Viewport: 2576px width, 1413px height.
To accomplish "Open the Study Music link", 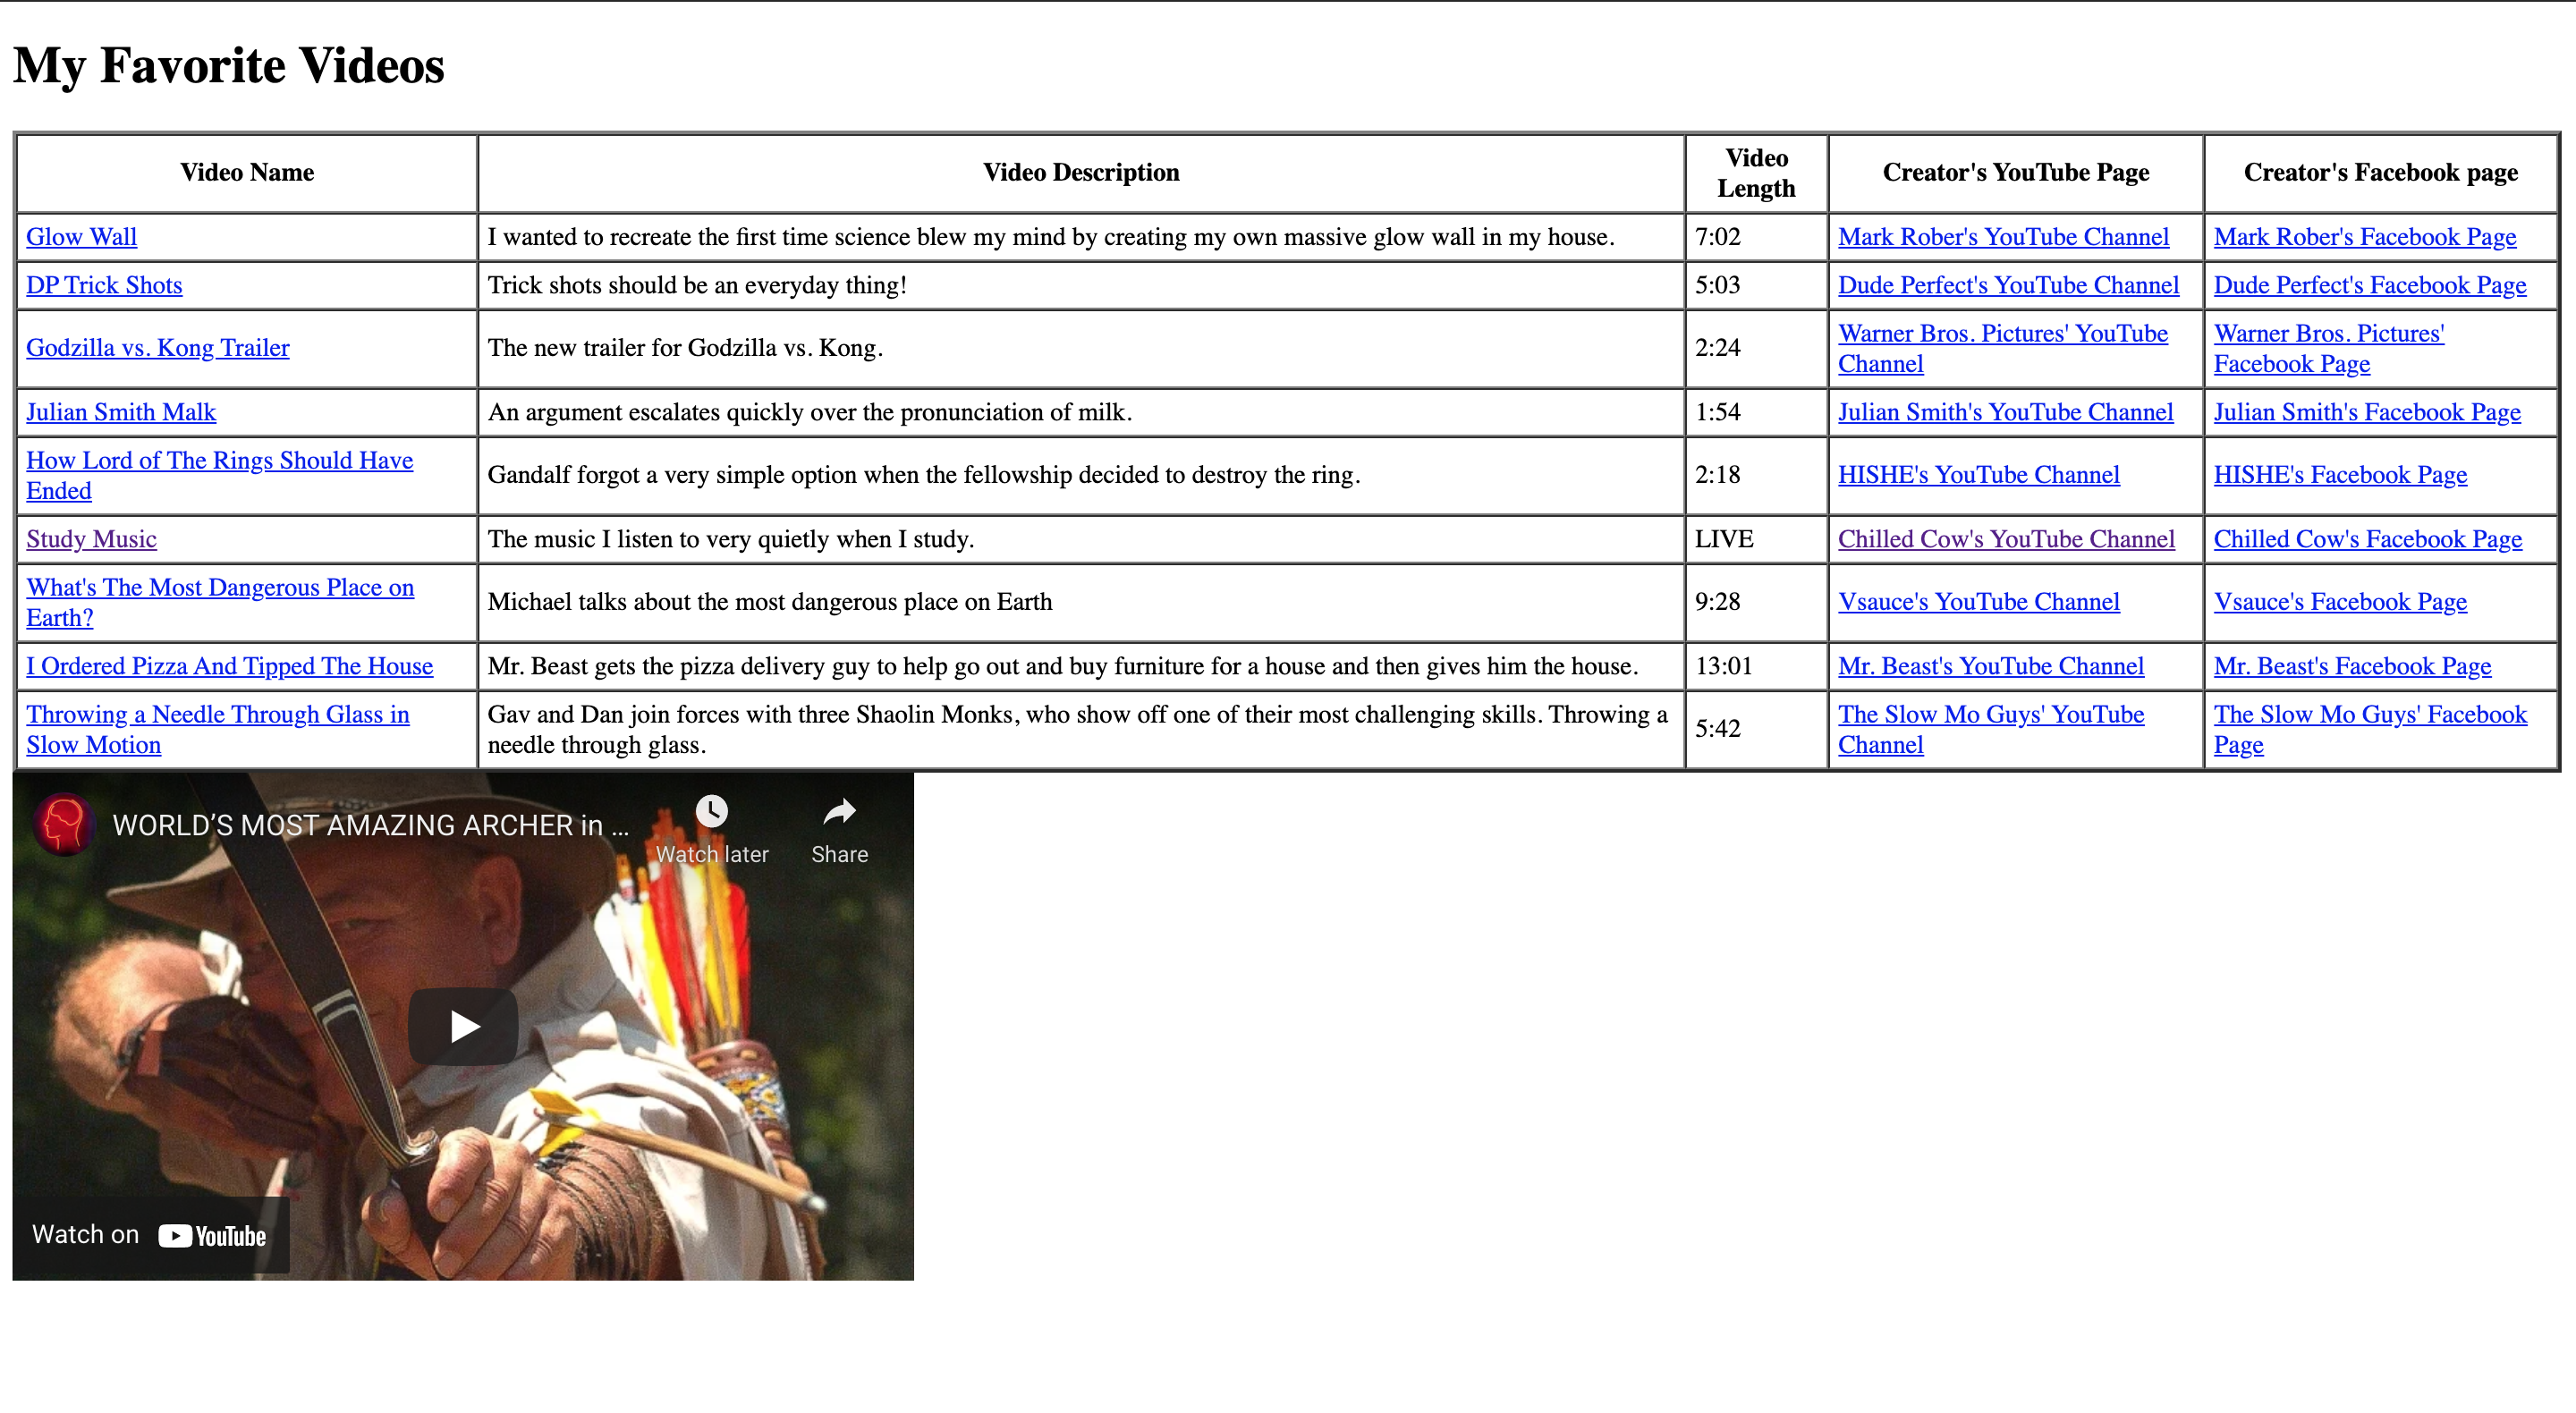I will 91,539.
